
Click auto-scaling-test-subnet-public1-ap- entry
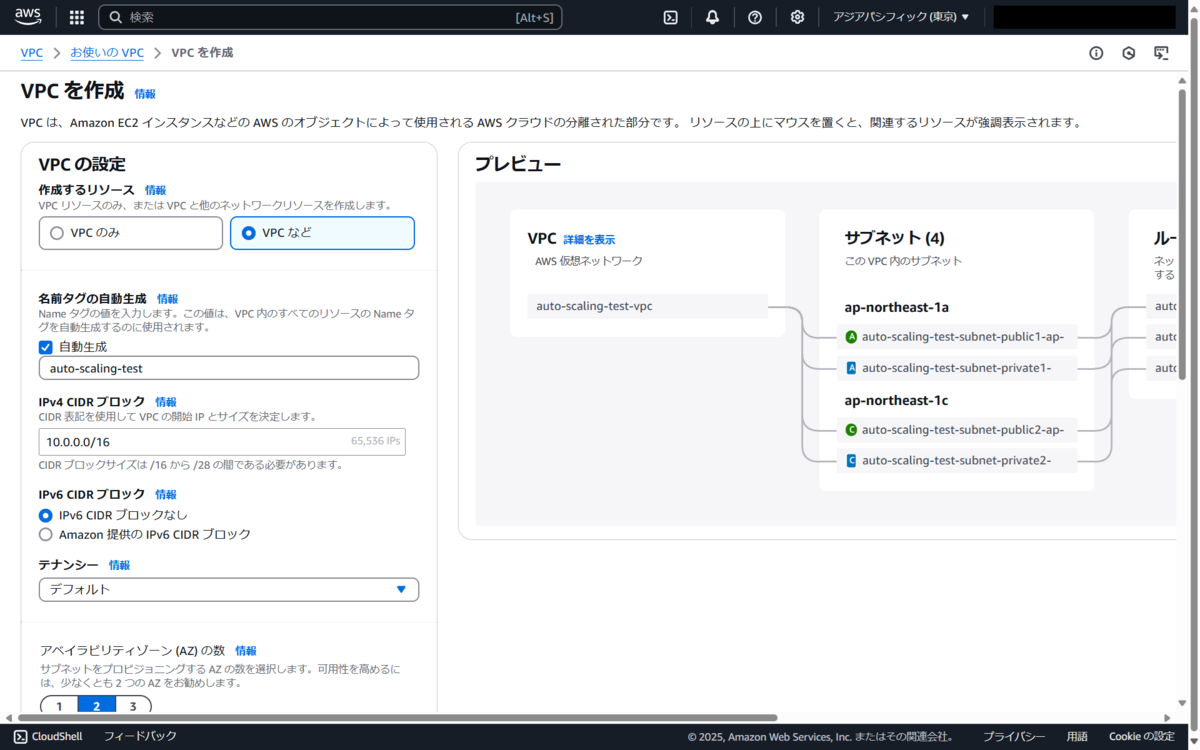[957, 337]
